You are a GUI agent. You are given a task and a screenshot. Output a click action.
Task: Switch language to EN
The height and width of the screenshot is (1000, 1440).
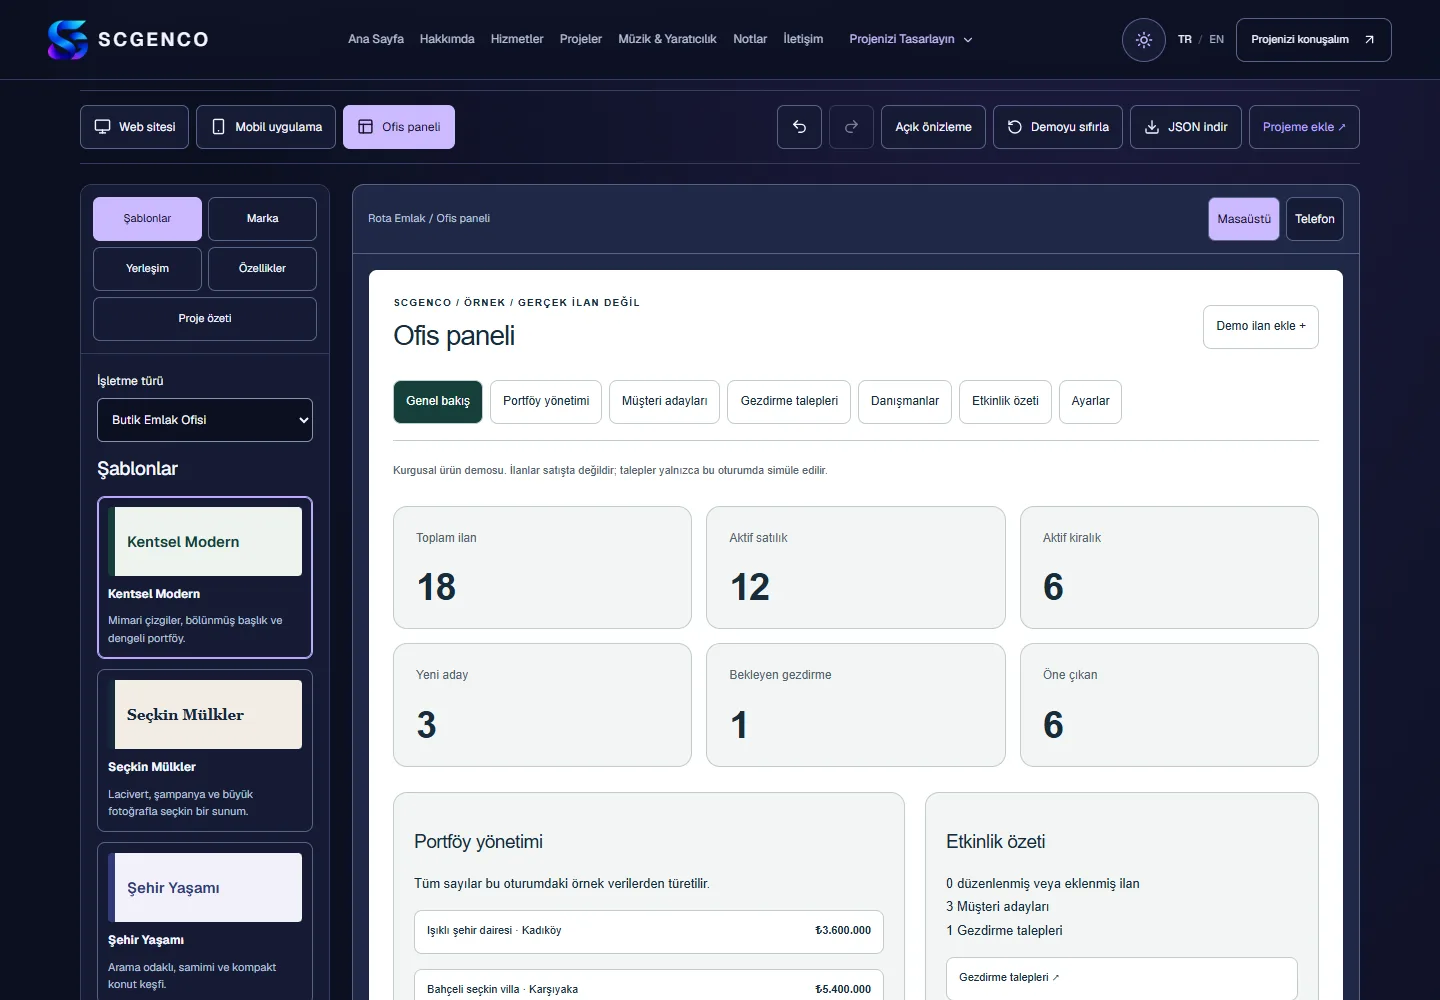(1216, 40)
